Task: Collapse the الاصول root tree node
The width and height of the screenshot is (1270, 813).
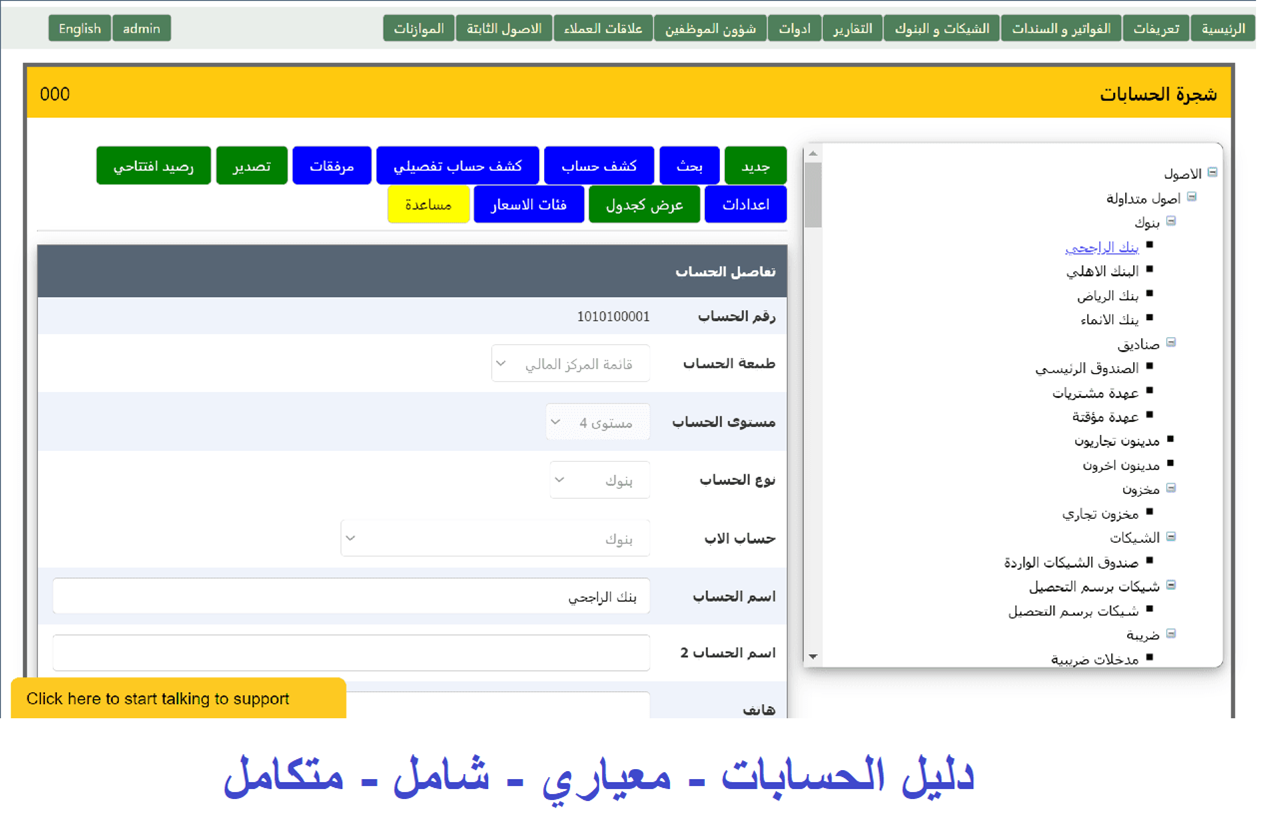Action: coord(1212,173)
